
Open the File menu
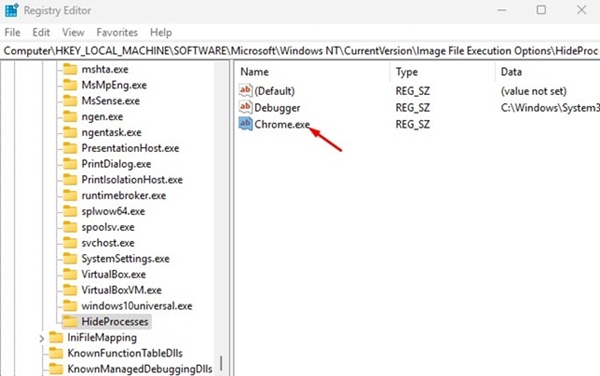(x=12, y=33)
